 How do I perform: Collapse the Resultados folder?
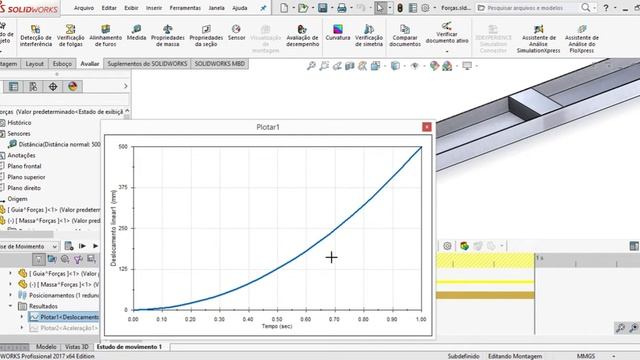(x=11, y=306)
